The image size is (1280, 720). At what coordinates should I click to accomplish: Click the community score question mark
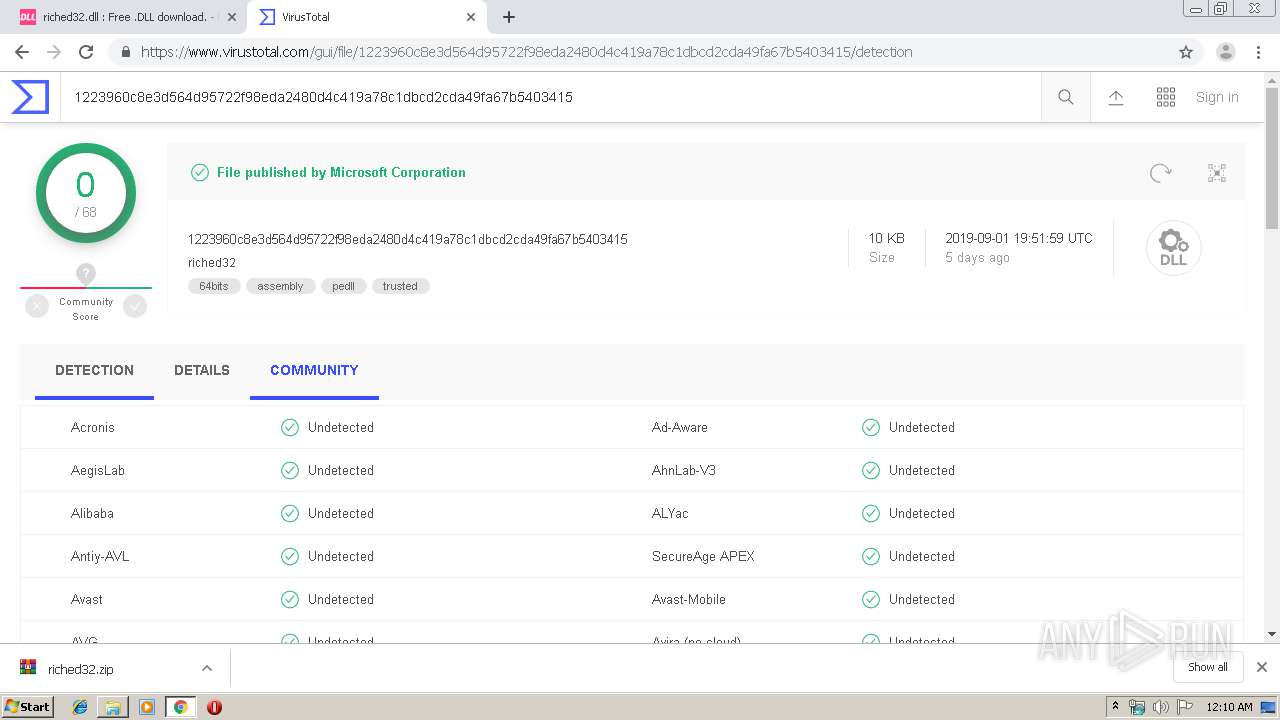(86, 273)
